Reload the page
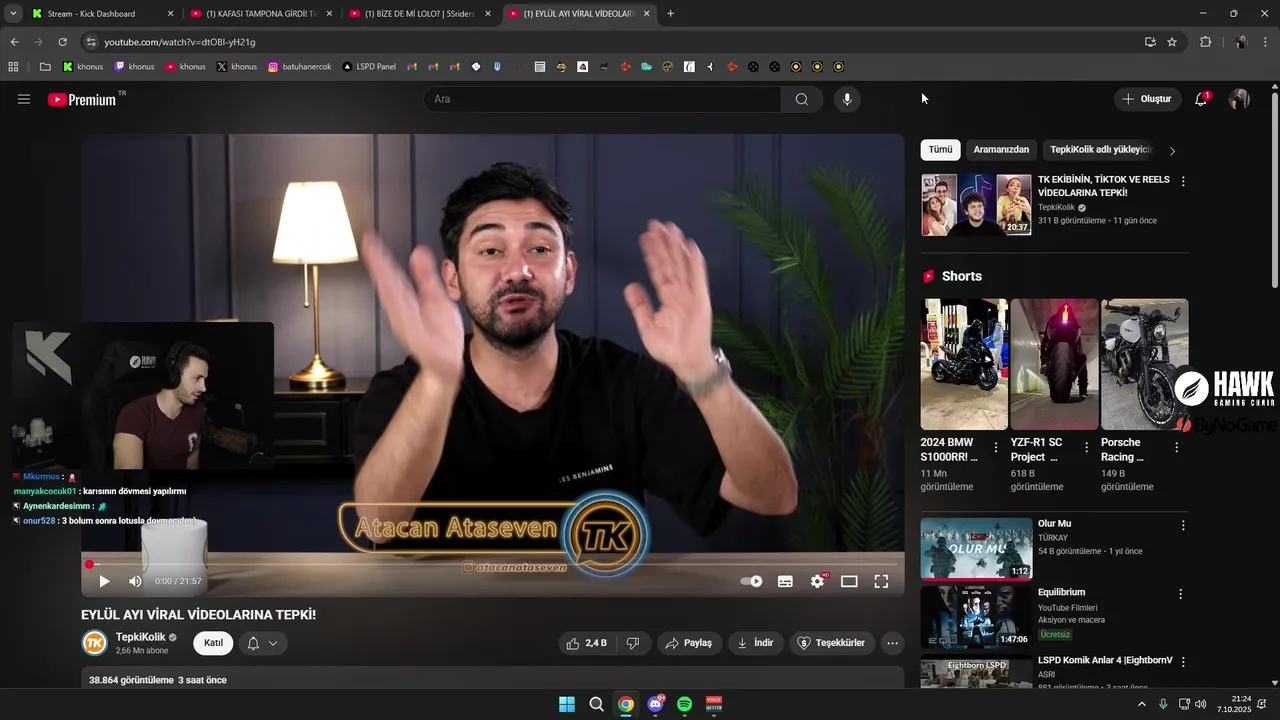 click(x=62, y=42)
